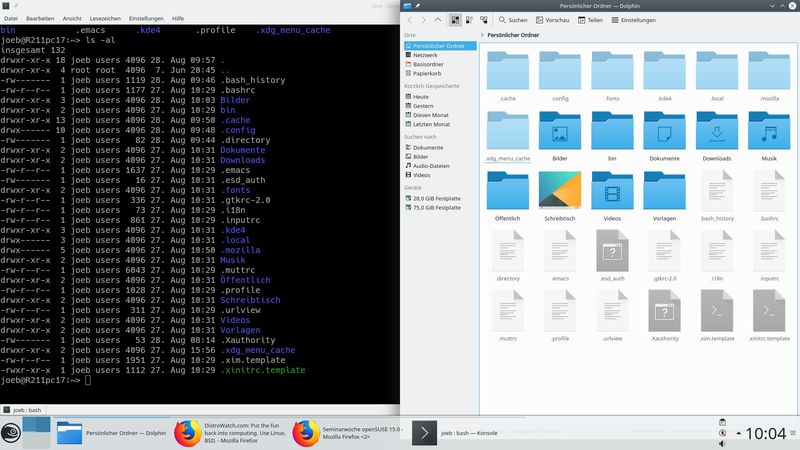Select the .fonts folder icon
Viewport: 800px width, 450px height.
pyautogui.click(x=612, y=71)
